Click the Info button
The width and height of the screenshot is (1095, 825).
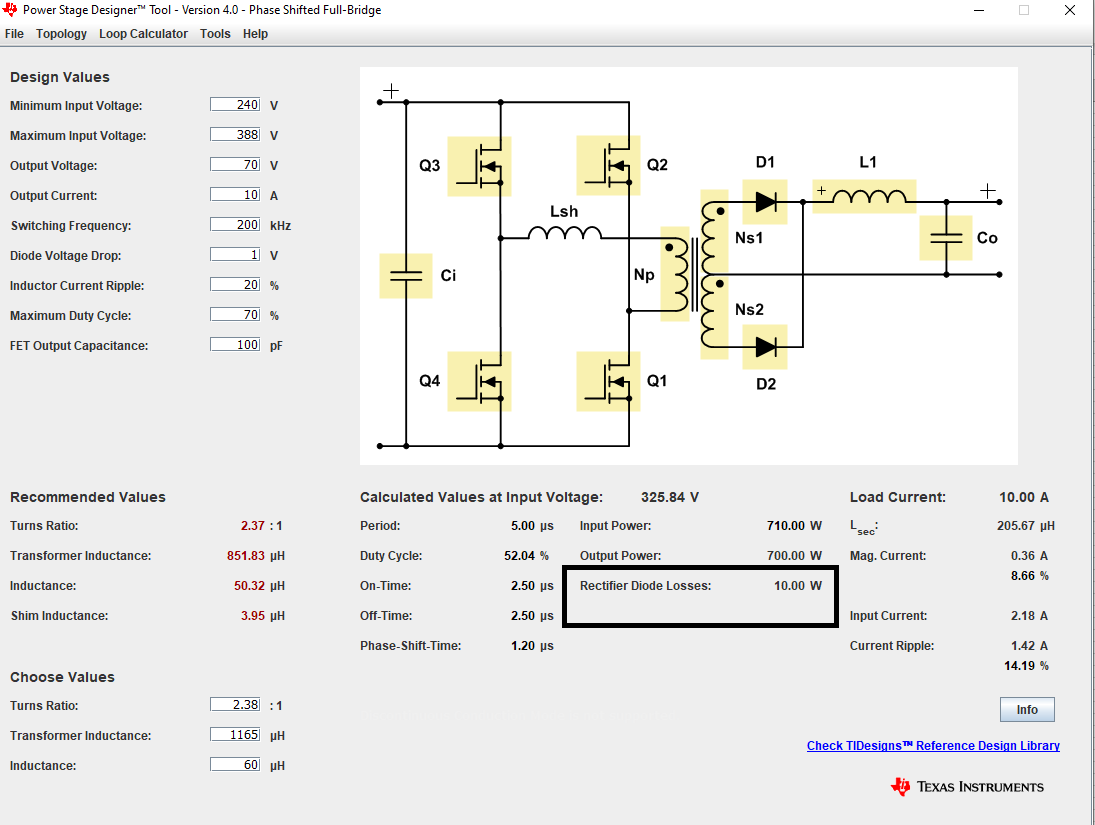[1027, 710]
